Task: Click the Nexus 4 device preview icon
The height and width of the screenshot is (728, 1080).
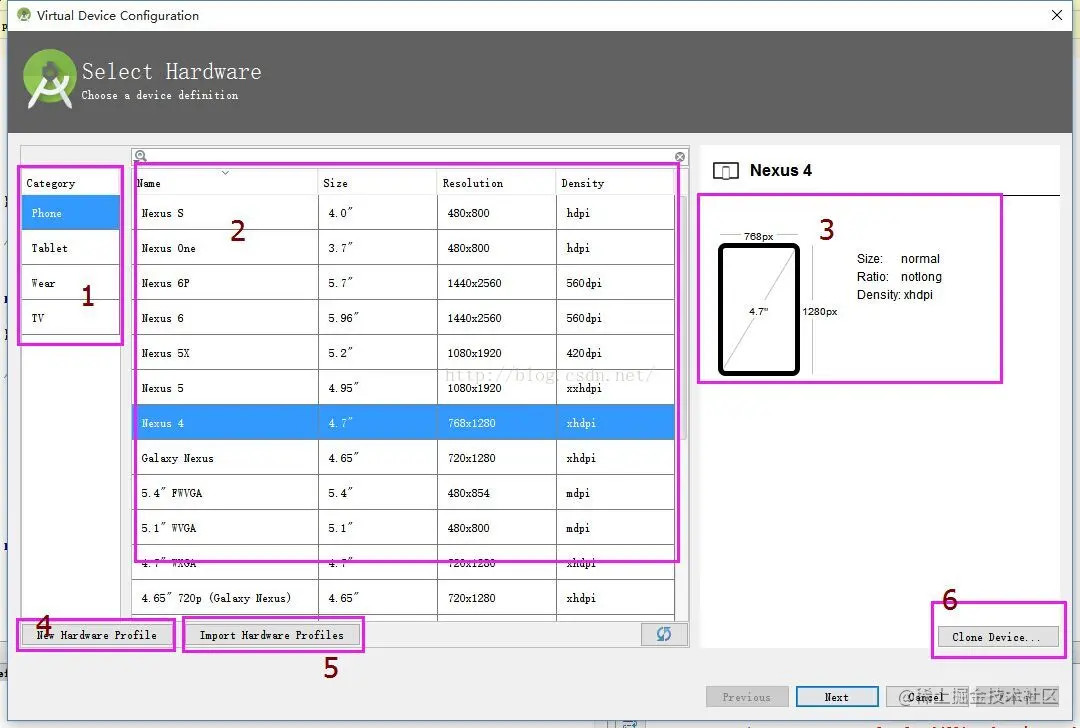Action: coord(726,171)
